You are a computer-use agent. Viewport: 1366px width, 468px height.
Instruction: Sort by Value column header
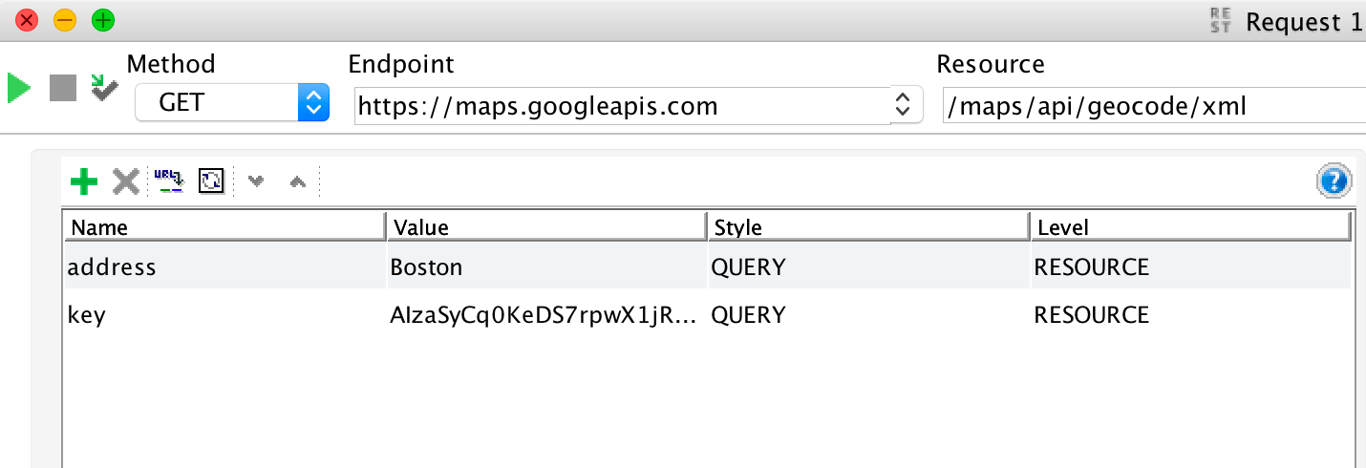(547, 227)
